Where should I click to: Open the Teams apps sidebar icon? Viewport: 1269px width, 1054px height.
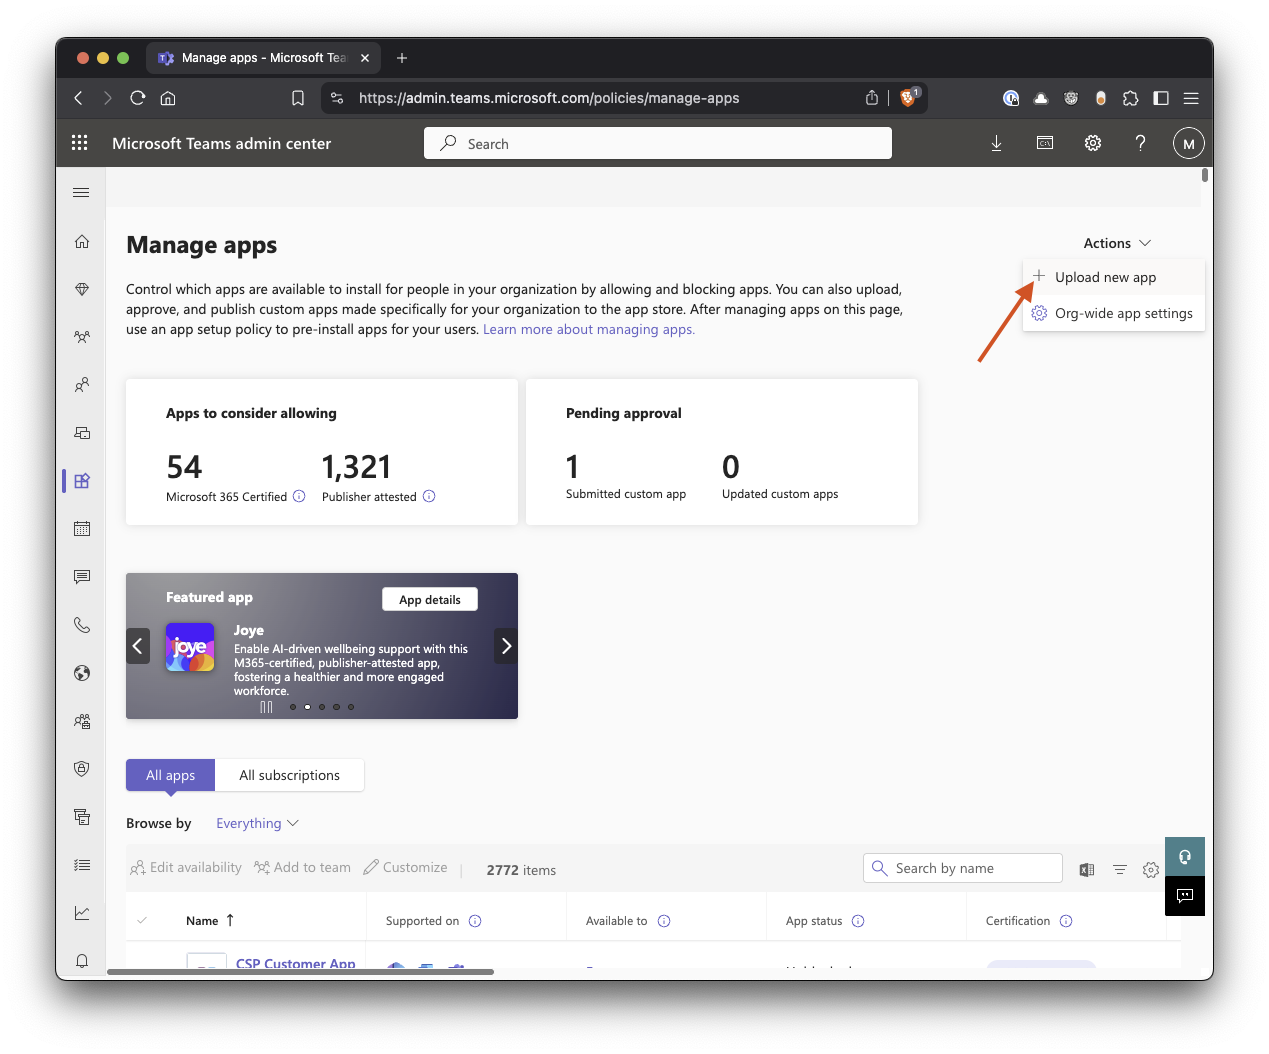(x=82, y=481)
